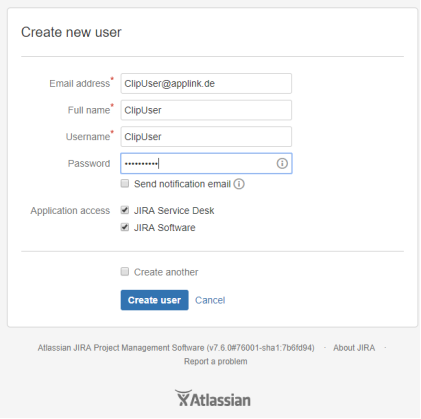Click the Create another label text

tap(166, 272)
